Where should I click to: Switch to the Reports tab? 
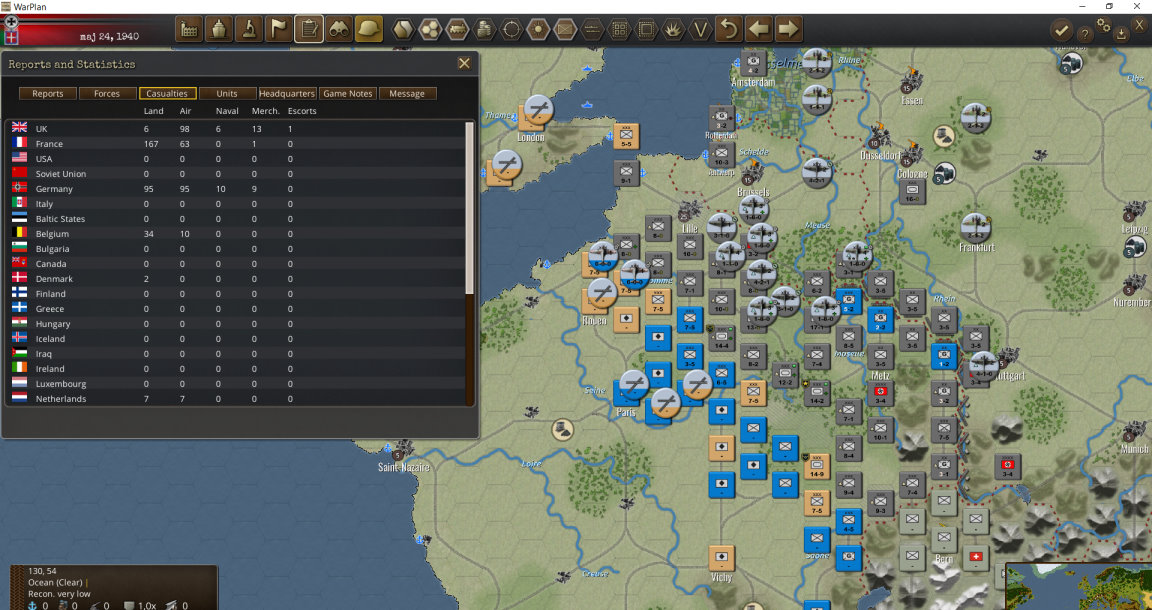pyautogui.click(x=47, y=93)
